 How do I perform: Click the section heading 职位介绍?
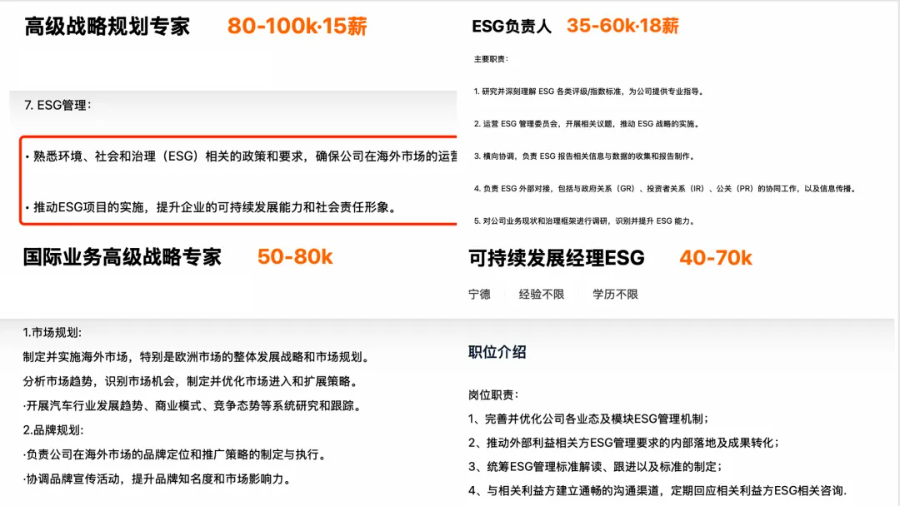(497, 352)
